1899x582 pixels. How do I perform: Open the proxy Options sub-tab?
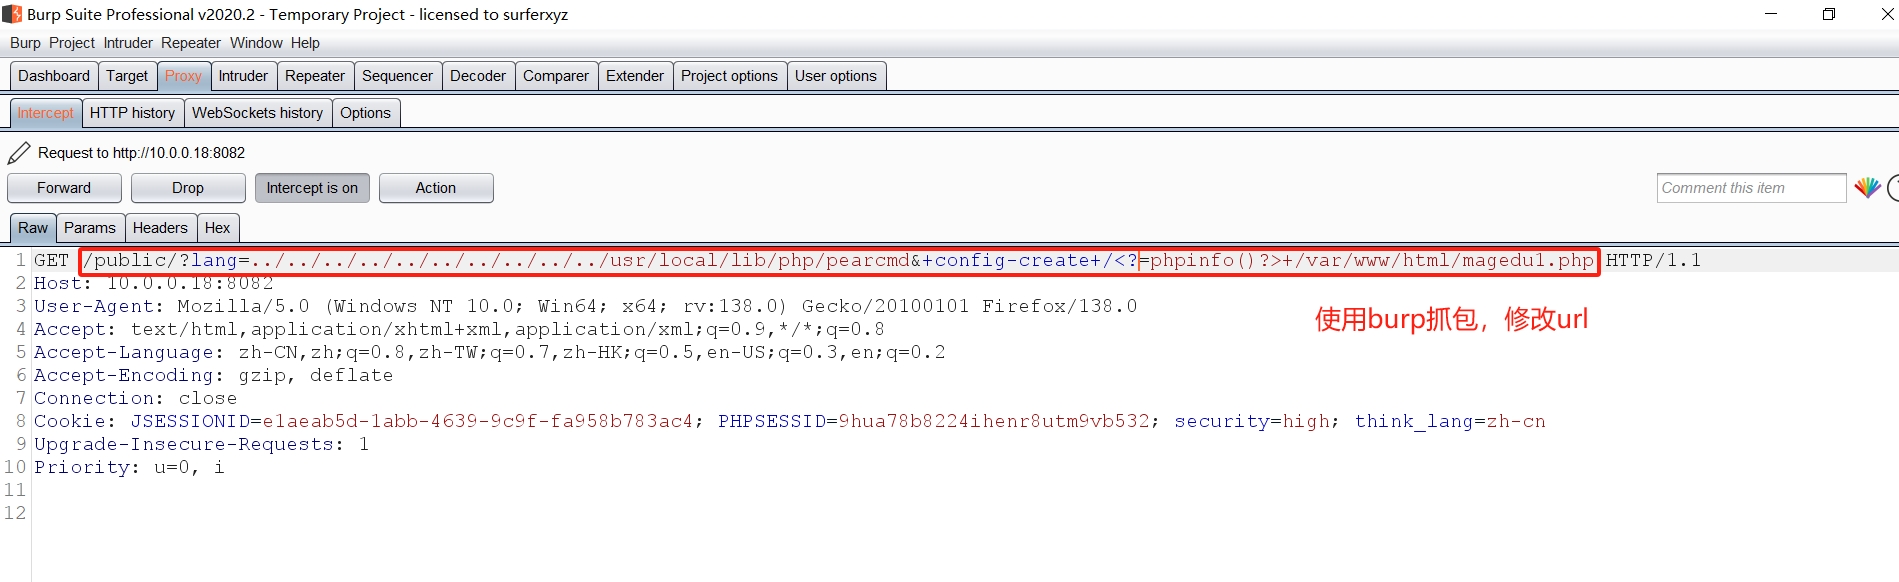click(x=365, y=113)
